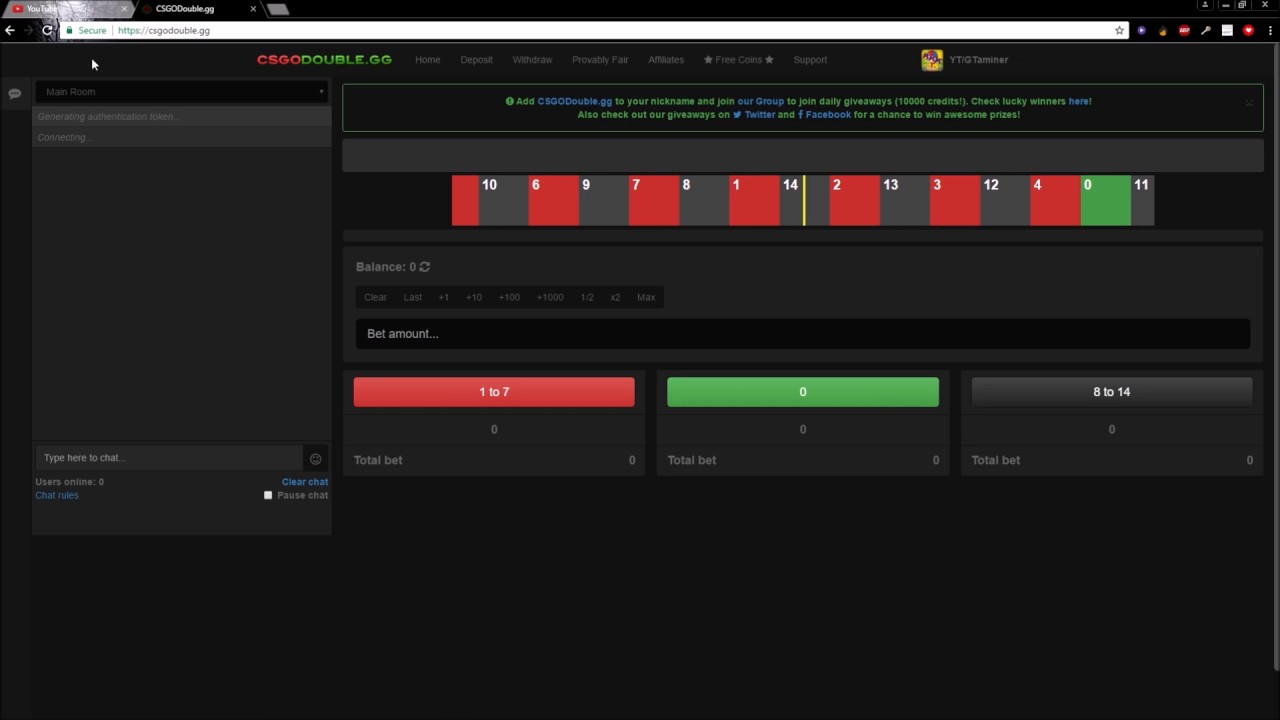Bet on black 8 to 14
This screenshot has width=1280, height=720.
[x=1112, y=392]
